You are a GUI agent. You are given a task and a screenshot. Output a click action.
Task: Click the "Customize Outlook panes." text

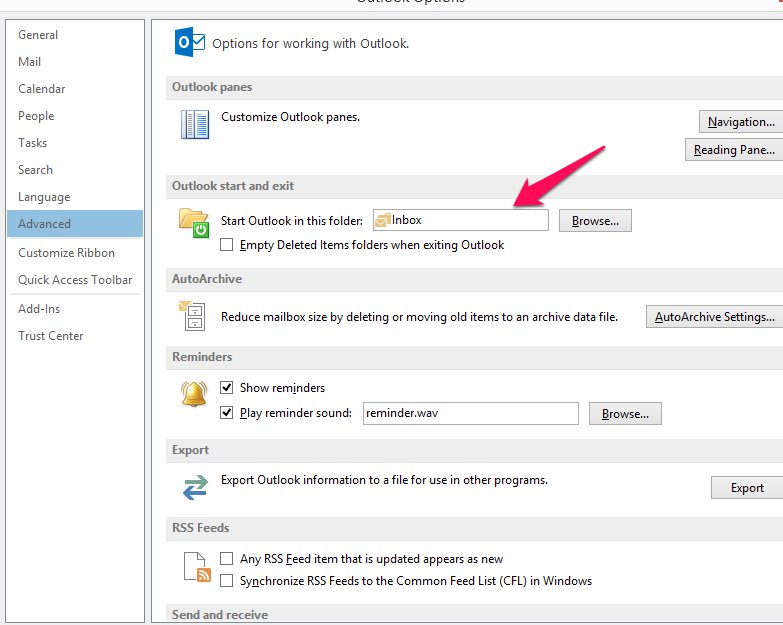pos(290,117)
